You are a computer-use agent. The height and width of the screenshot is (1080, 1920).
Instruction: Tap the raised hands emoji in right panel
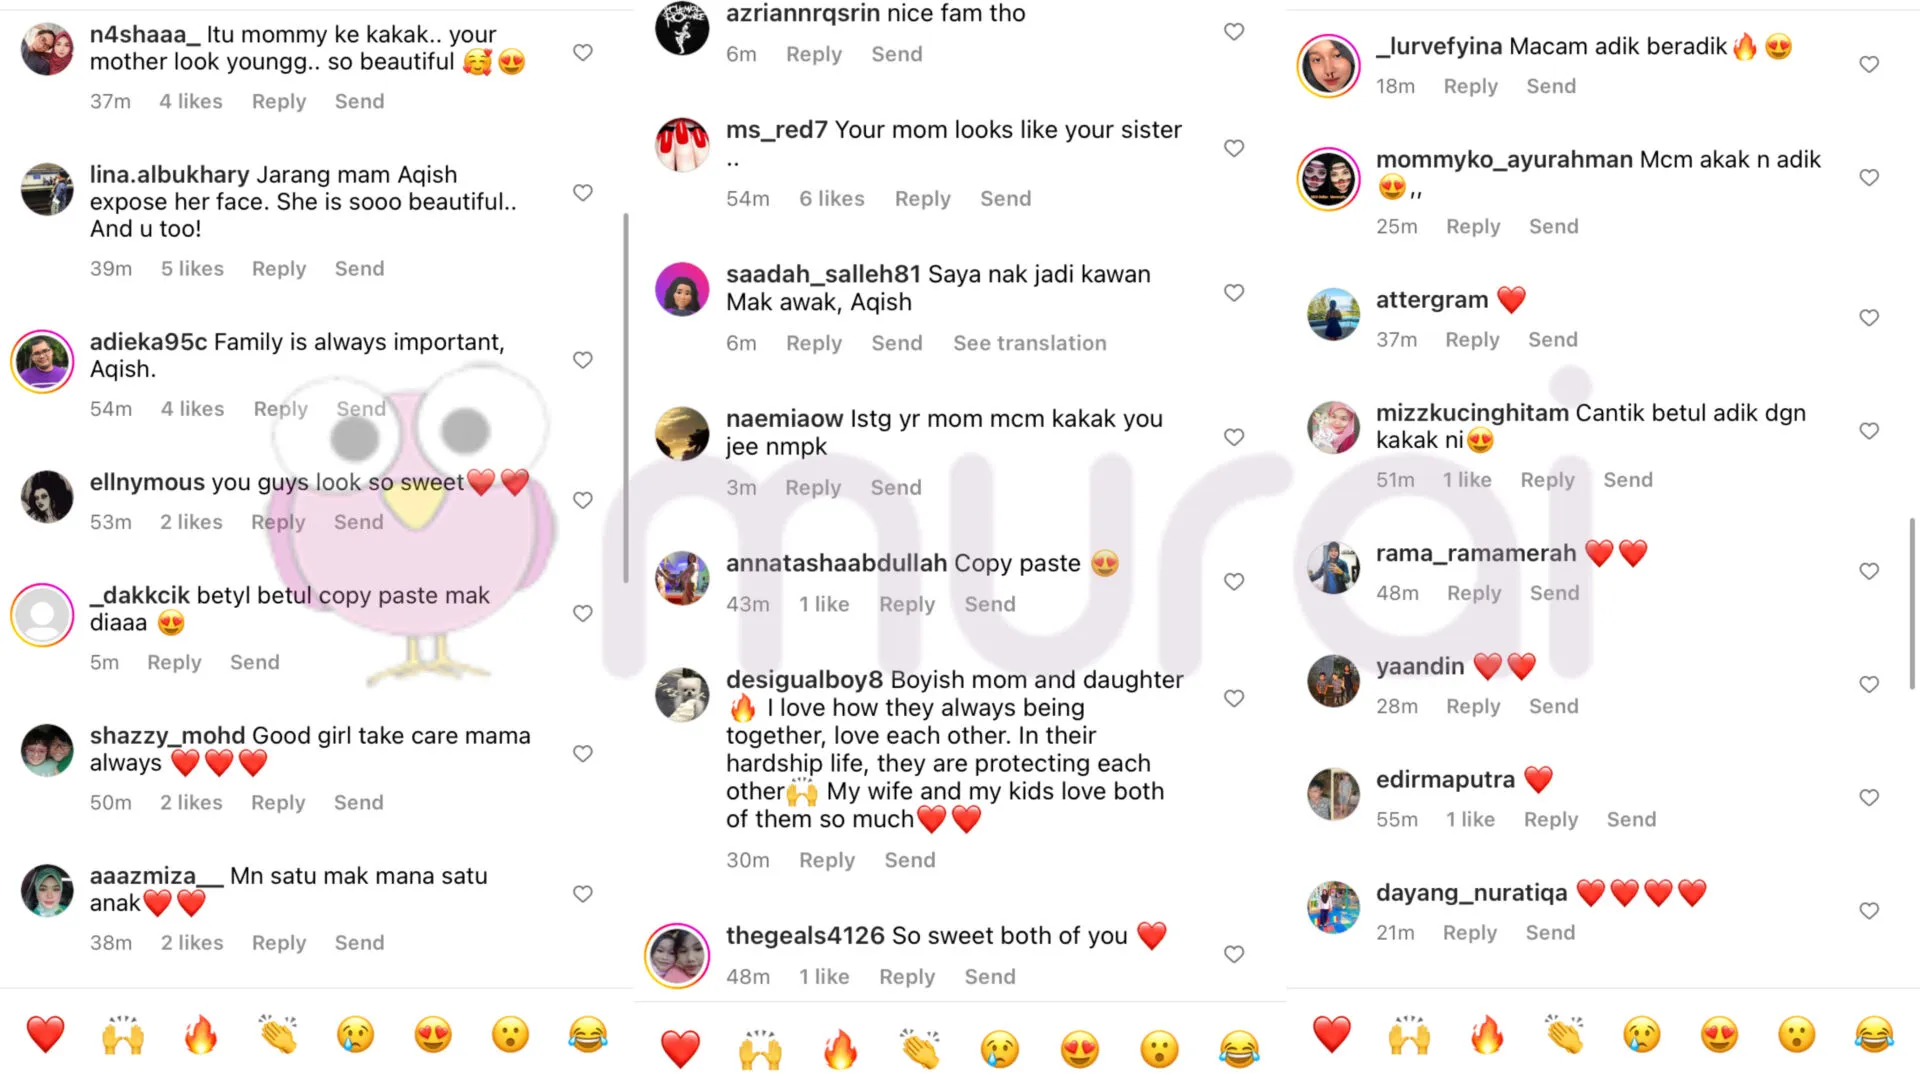point(1409,1035)
